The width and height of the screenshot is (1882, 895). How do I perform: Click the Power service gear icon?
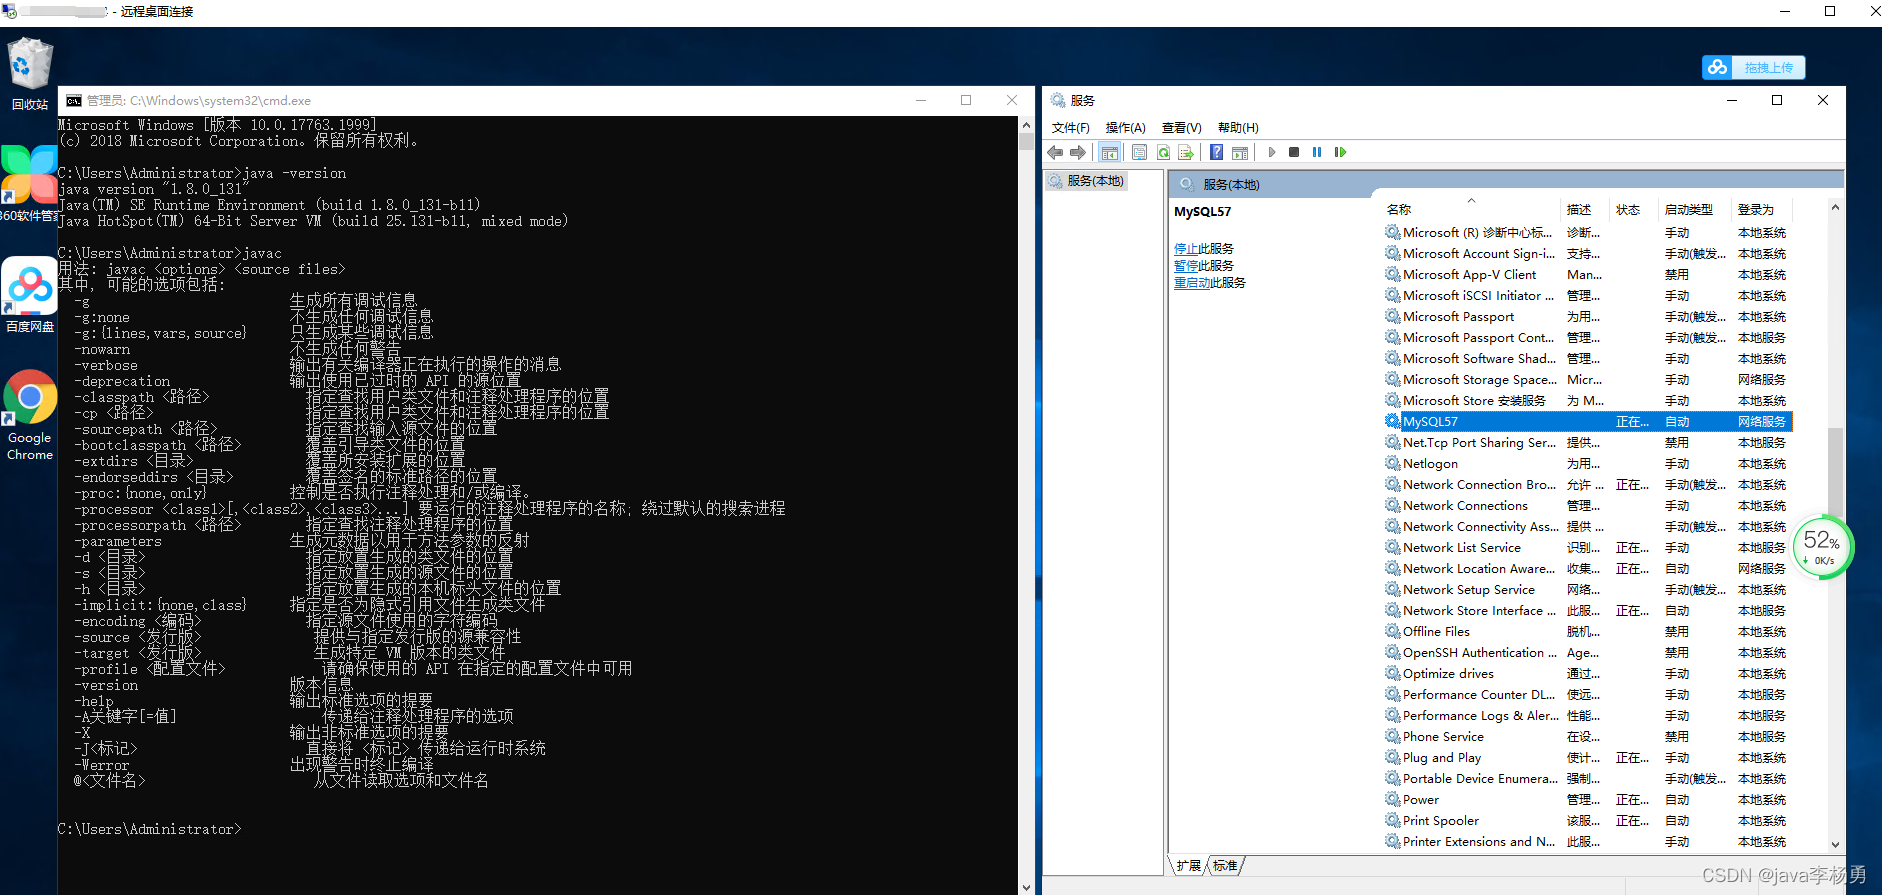click(x=1392, y=799)
